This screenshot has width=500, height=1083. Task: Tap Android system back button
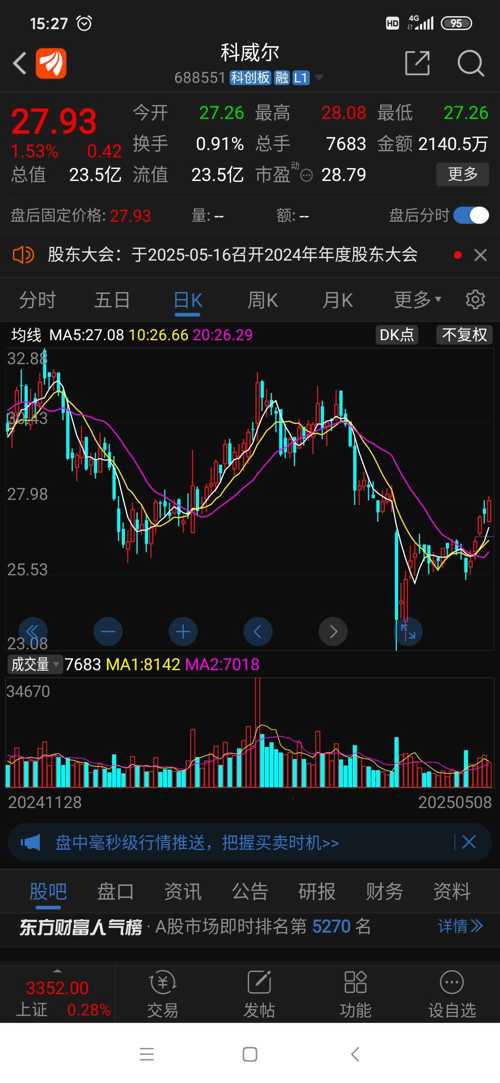[x=355, y=1054]
